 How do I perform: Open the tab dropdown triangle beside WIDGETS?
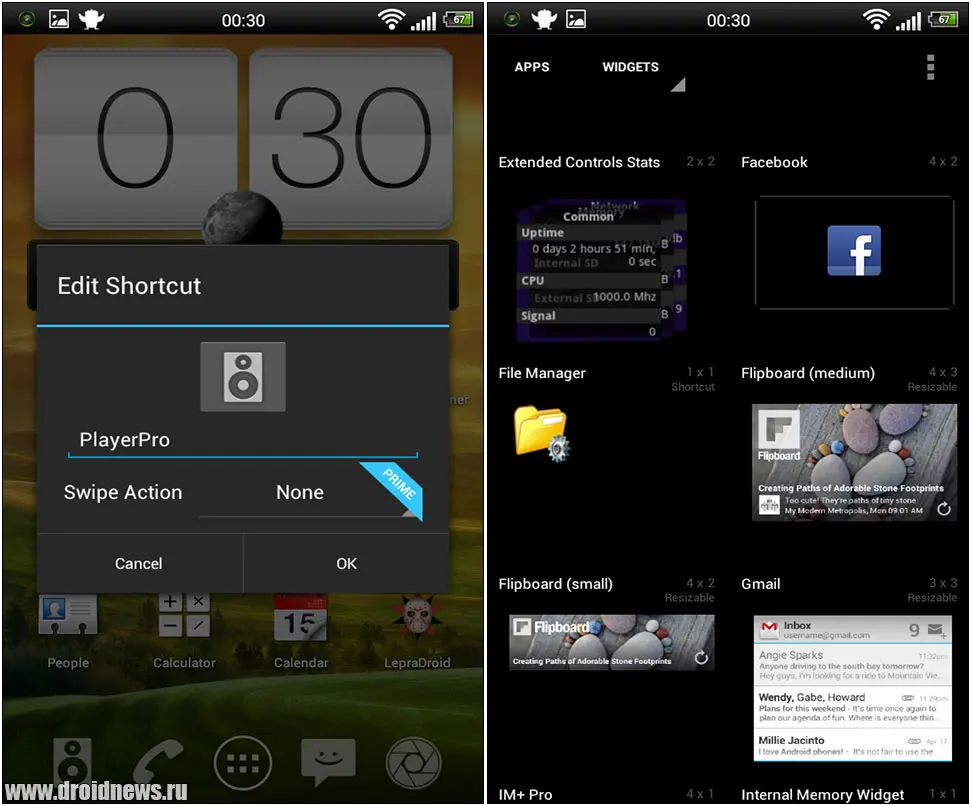678,84
